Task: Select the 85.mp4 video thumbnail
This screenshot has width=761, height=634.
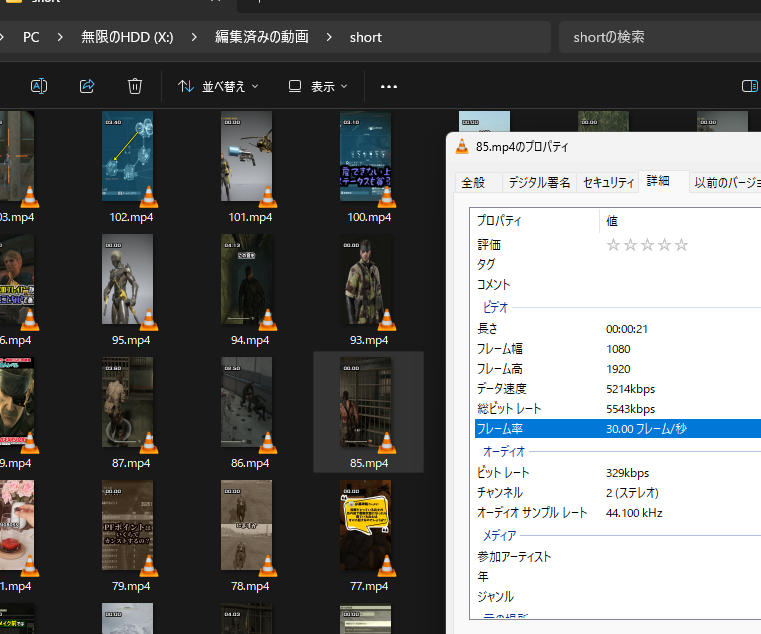Action: tap(365, 402)
